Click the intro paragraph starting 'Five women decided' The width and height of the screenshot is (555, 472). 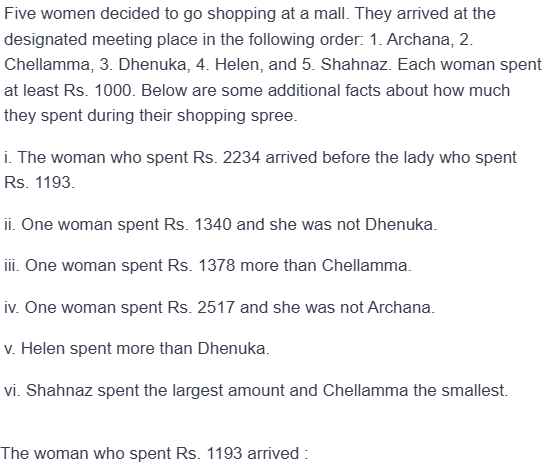(x=273, y=64)
